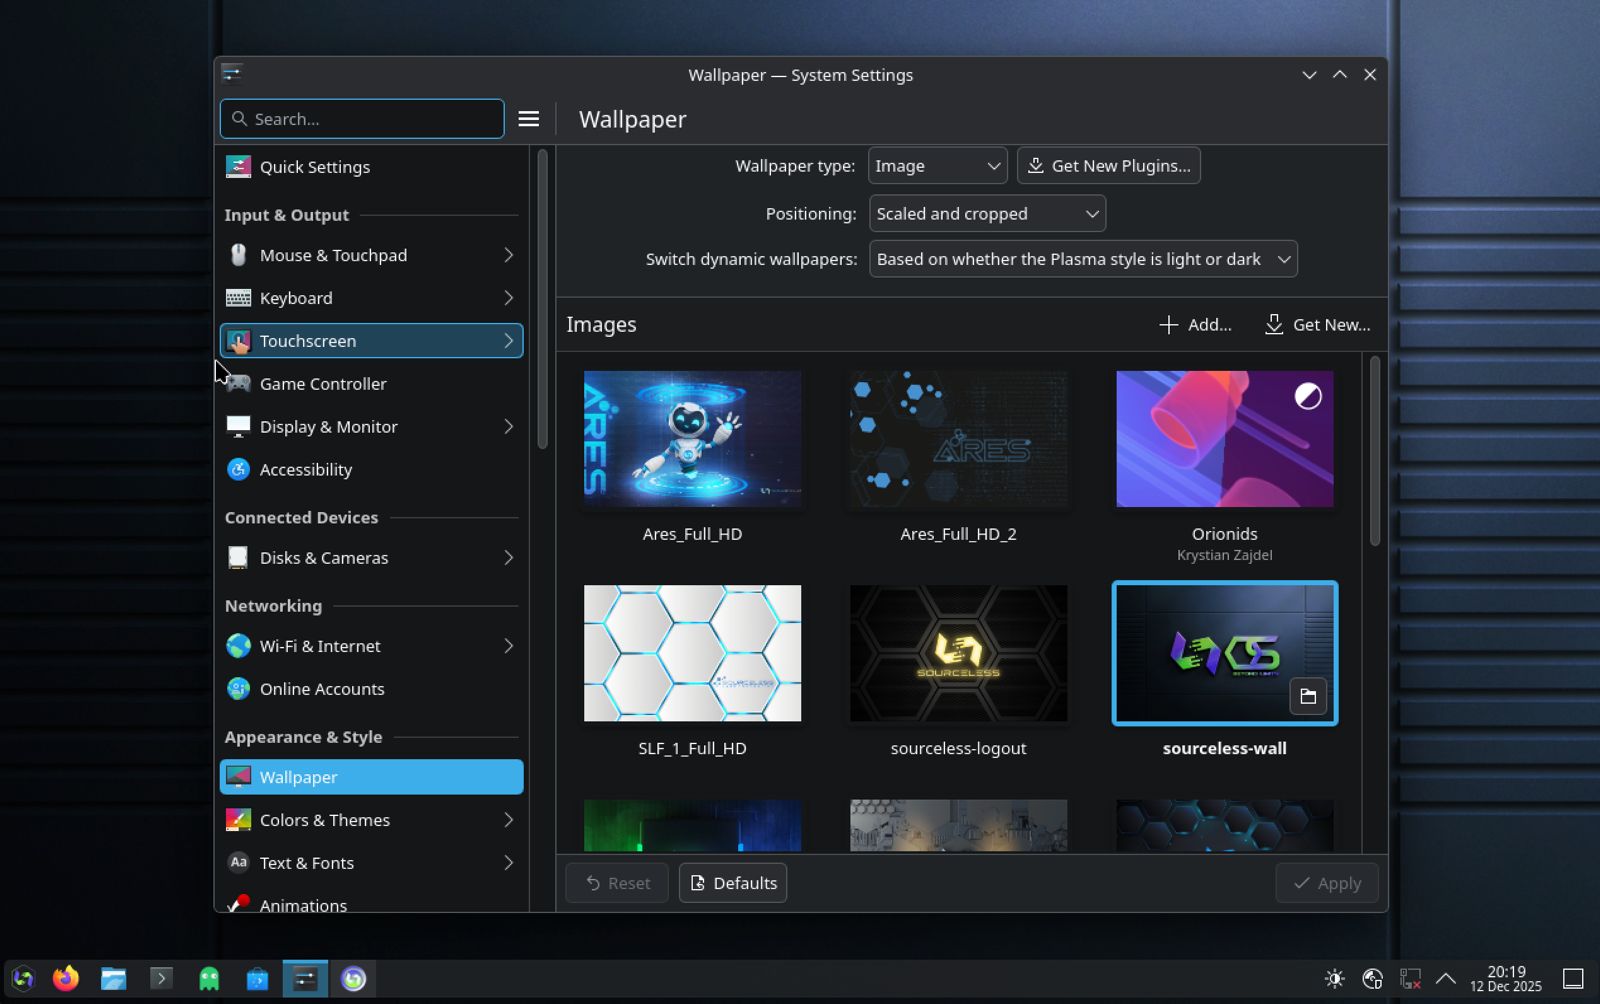Click the Get New Plugins button
The height and width of the screenshot is (1004, 1600).
pos(1108,166)
